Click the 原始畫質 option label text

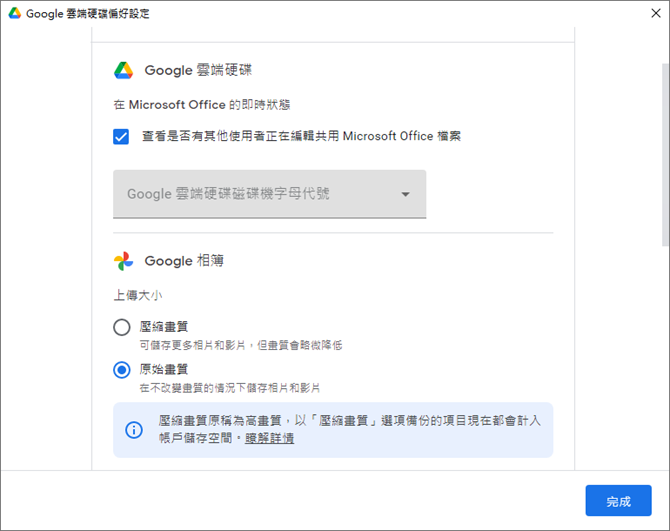tap(164, 369)
